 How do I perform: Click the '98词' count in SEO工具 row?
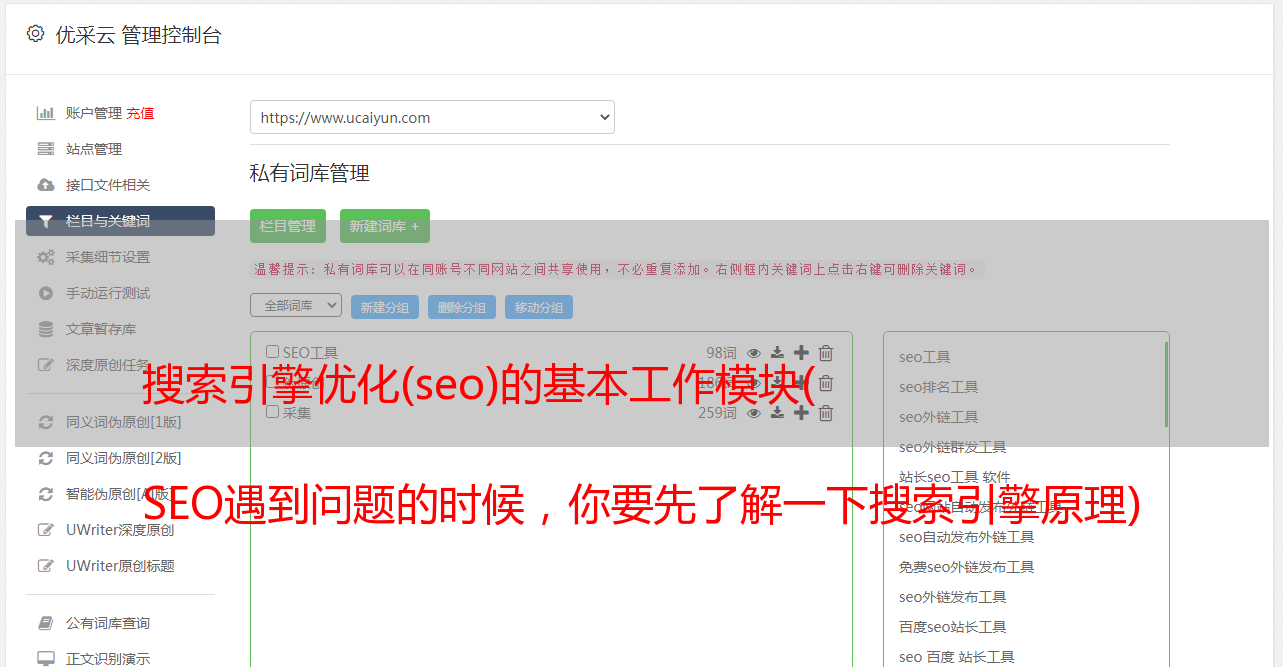(x=721, y=353)
